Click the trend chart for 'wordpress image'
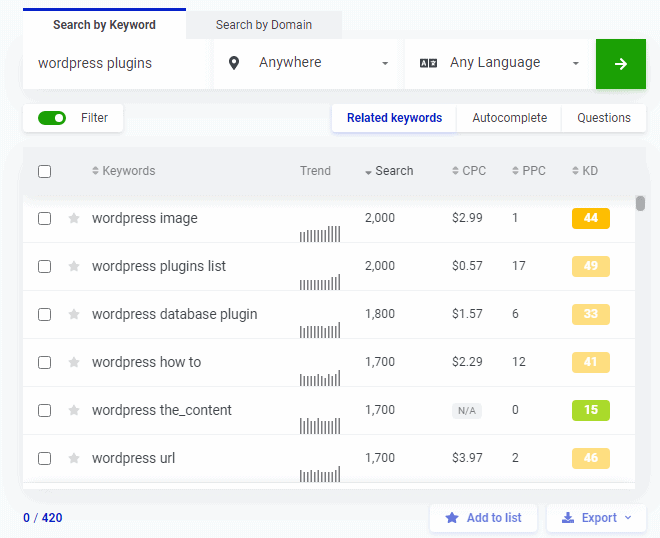This screenshot has width=660, height=538. [320, 233]
